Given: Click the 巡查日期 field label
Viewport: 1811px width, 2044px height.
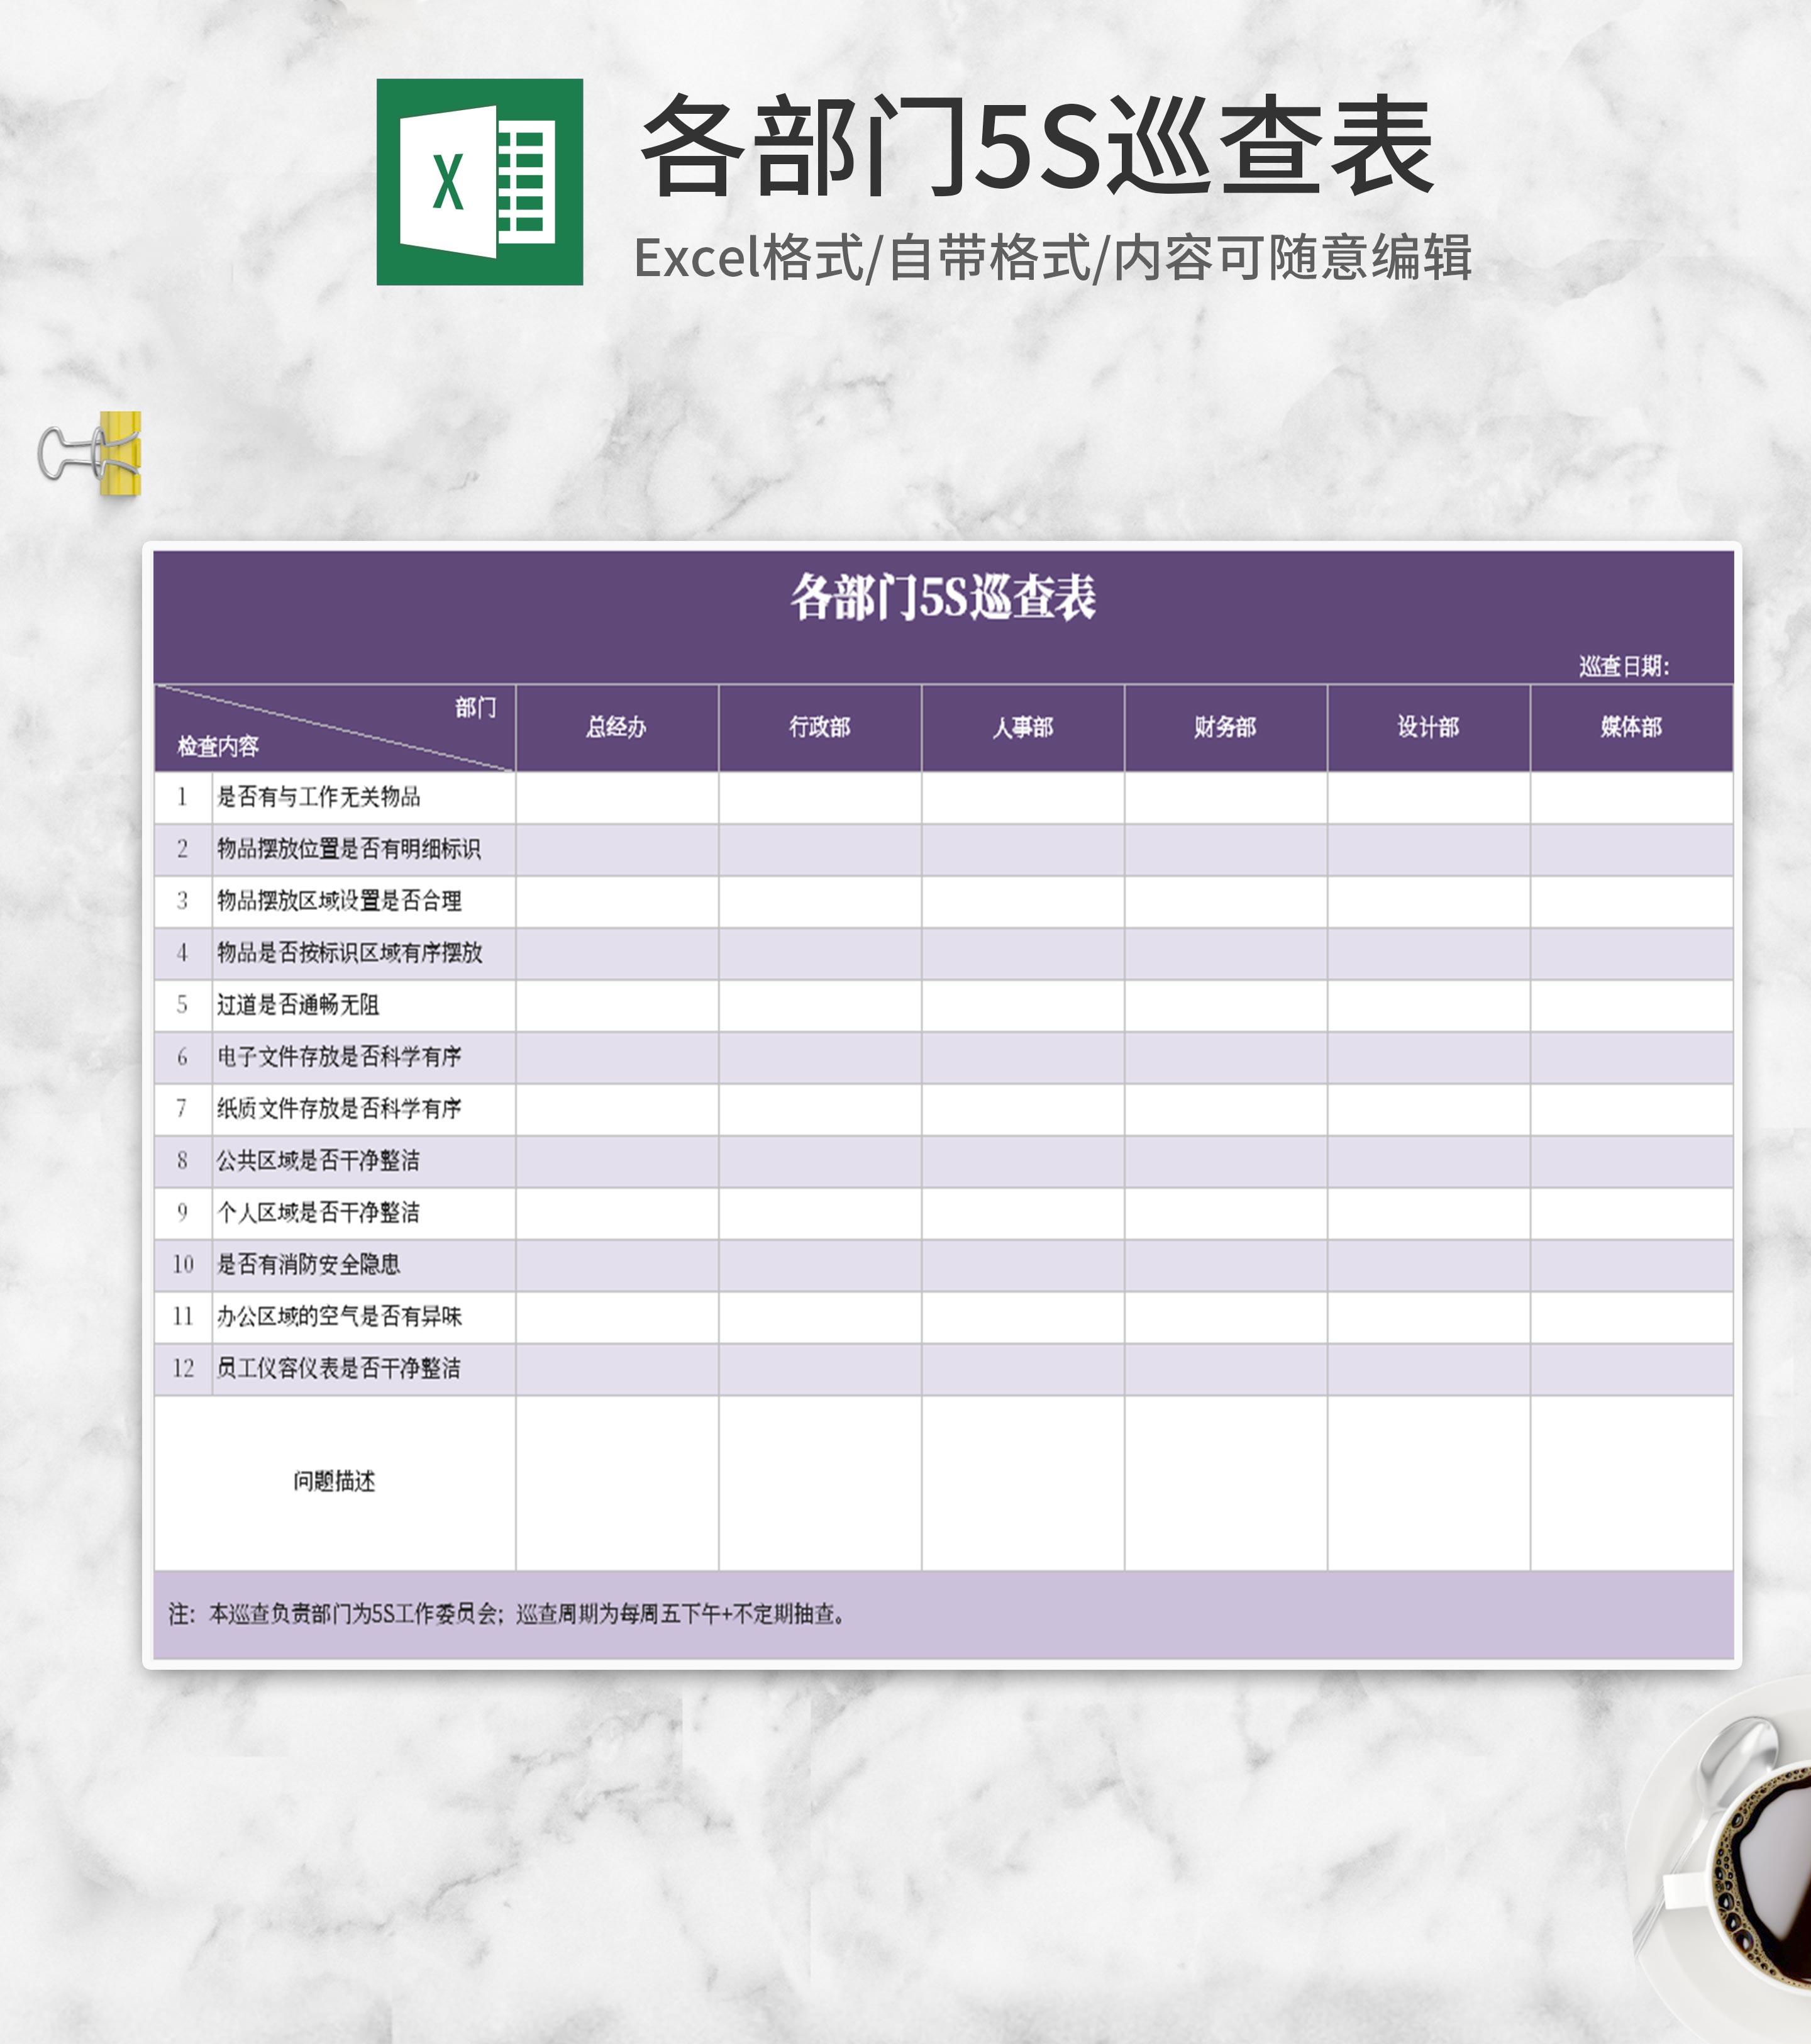Looking at the screenshot, I should coord(1623,666).
